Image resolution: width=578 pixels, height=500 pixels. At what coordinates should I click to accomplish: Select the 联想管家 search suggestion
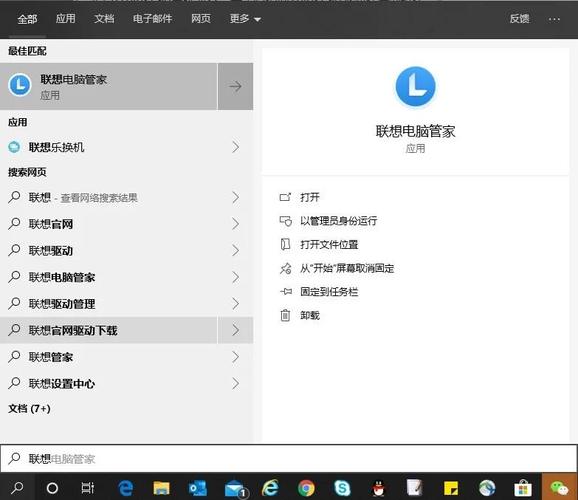tap(108, 357)
